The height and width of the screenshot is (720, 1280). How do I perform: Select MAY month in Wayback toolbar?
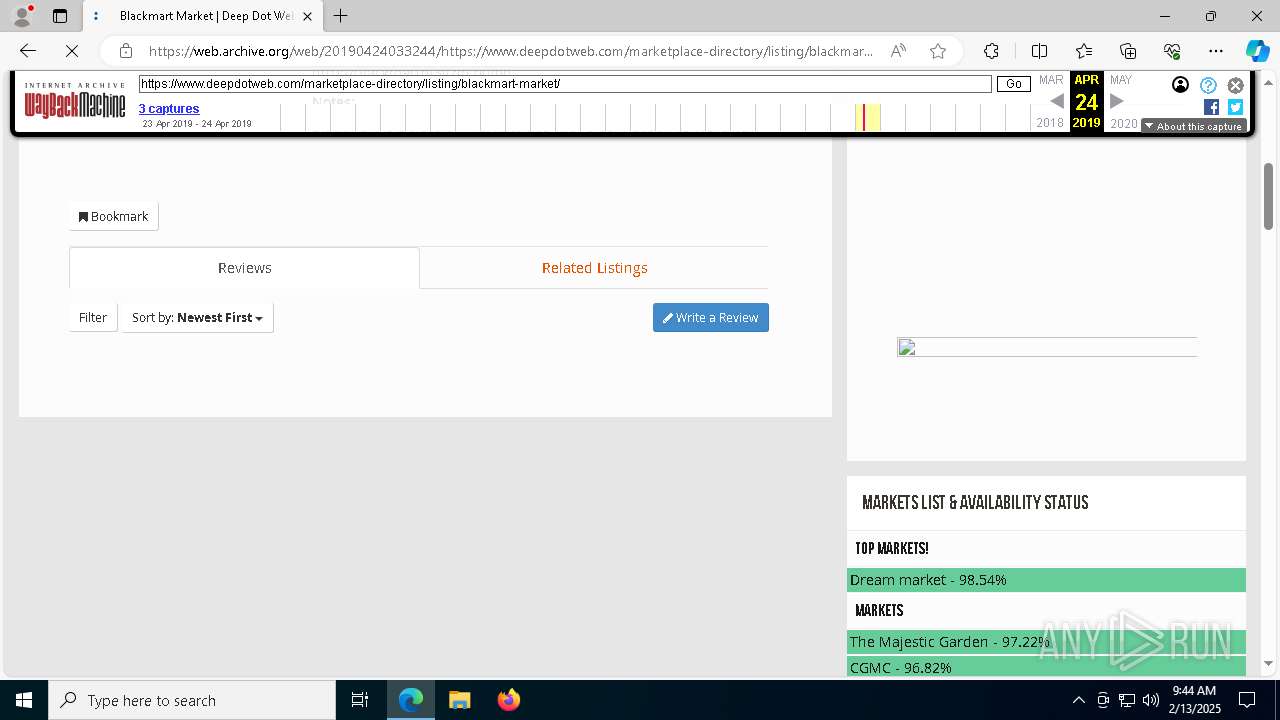[x=1121, y=80]
